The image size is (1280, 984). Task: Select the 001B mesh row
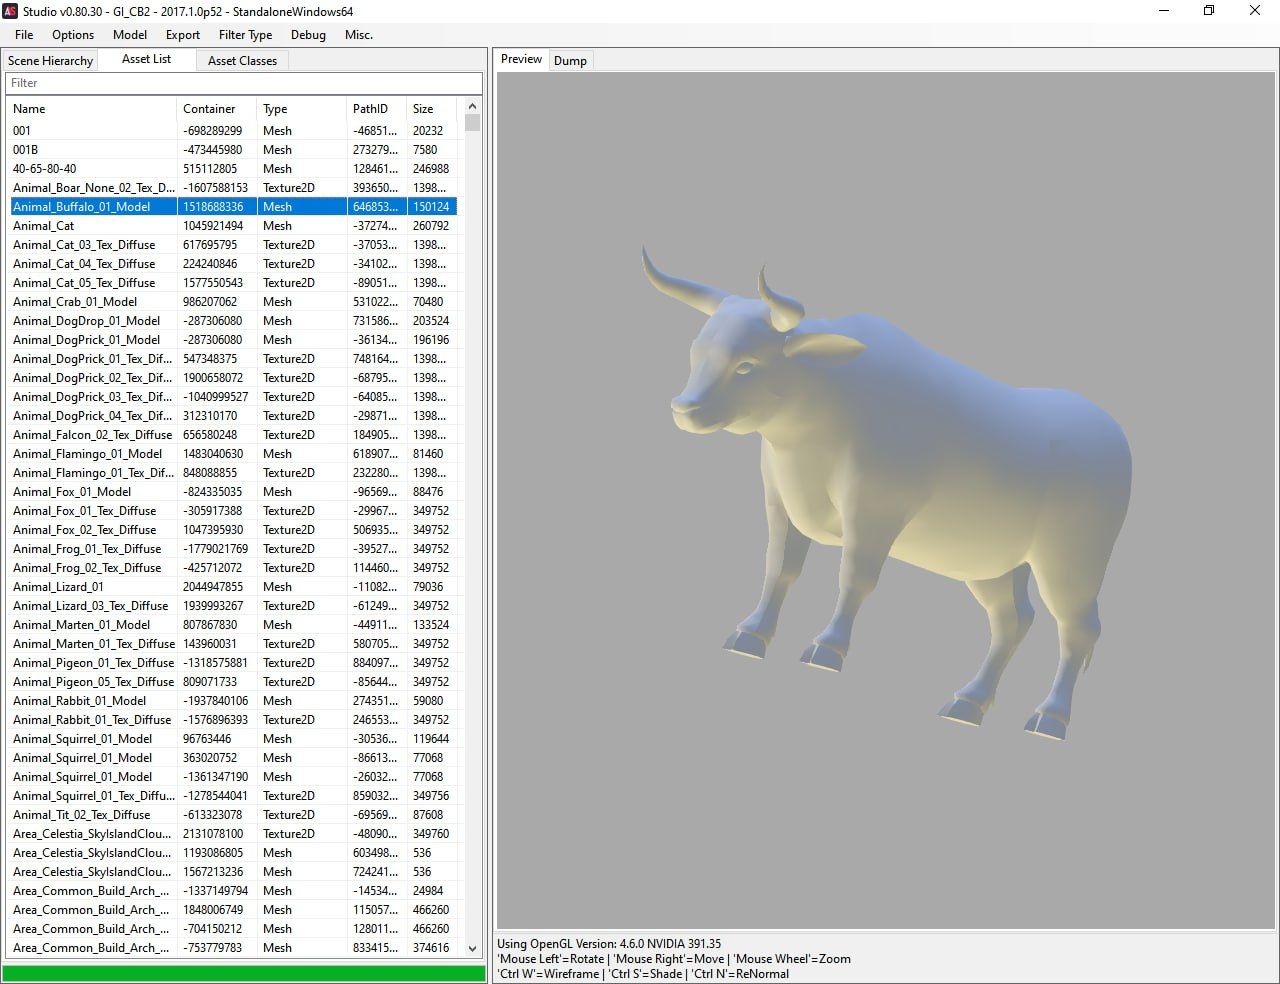coord(233,150)
